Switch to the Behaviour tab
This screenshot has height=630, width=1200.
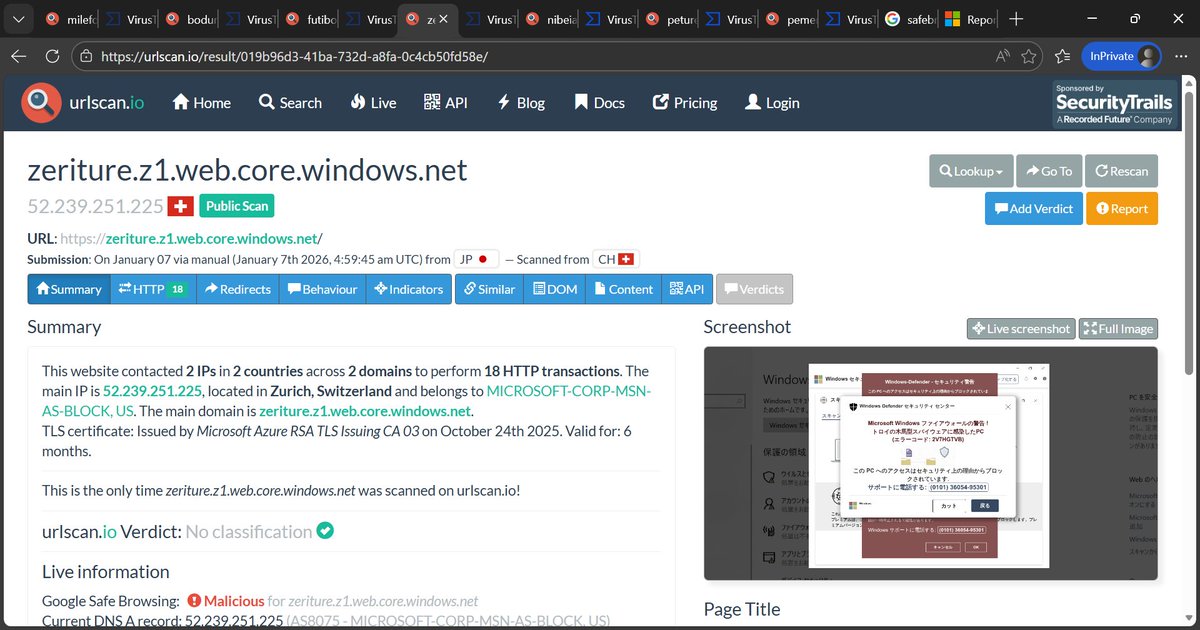[x=322, y=289]
